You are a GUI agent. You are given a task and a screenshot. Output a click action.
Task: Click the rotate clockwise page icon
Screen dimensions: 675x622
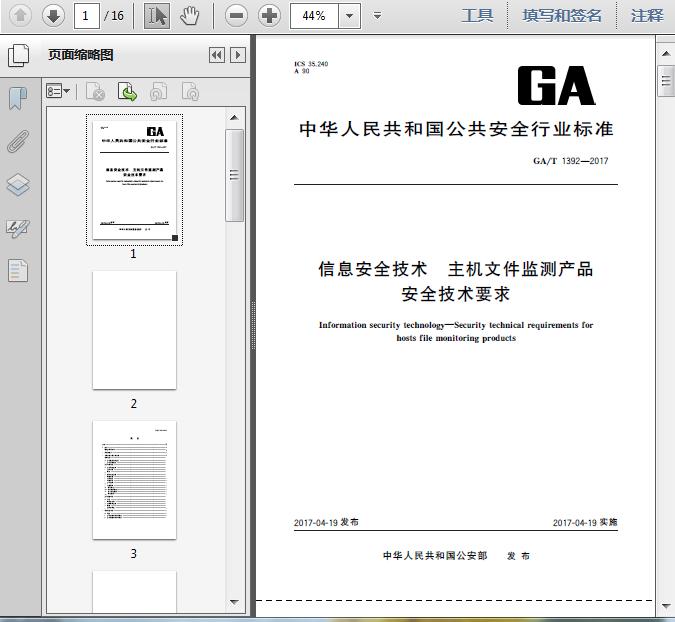(190, 92)
